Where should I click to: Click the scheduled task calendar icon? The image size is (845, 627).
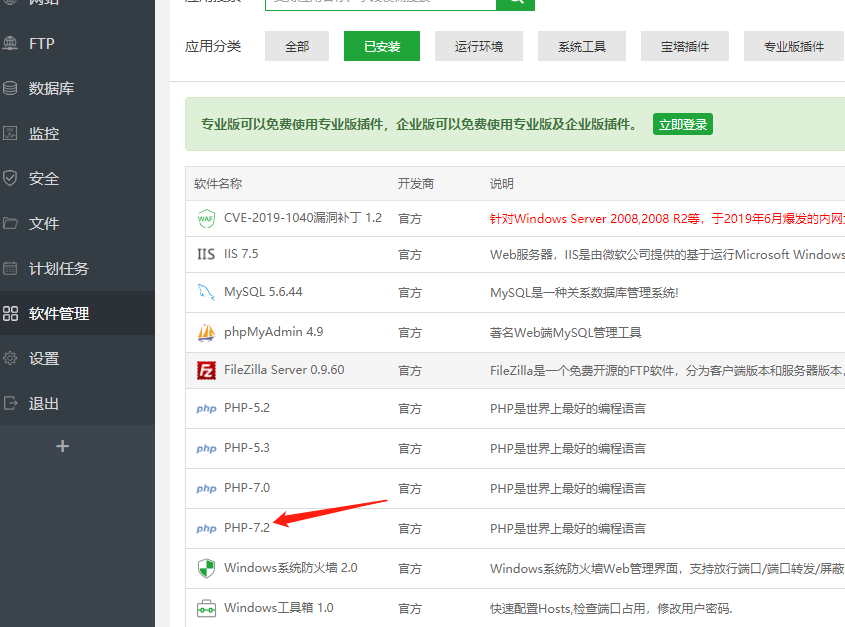[10, 268]
